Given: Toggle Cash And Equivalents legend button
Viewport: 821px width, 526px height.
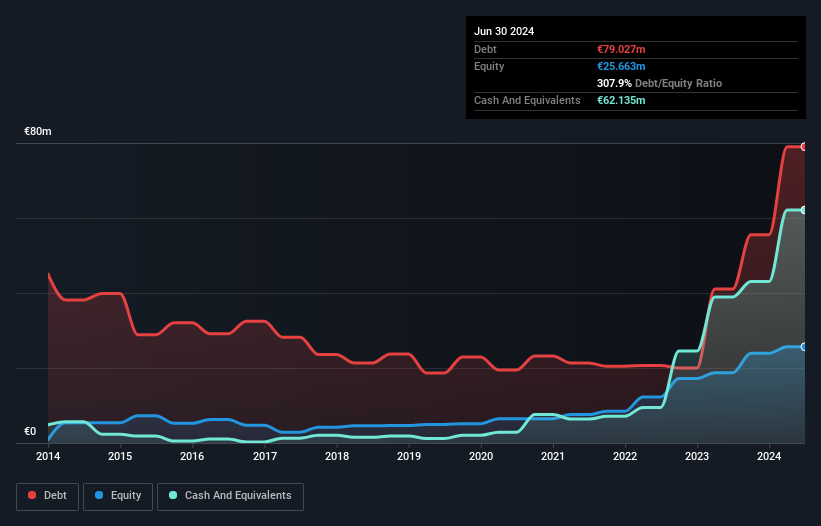Looking at the screenshot, I should pyautogui.click(x=230, y=496).
